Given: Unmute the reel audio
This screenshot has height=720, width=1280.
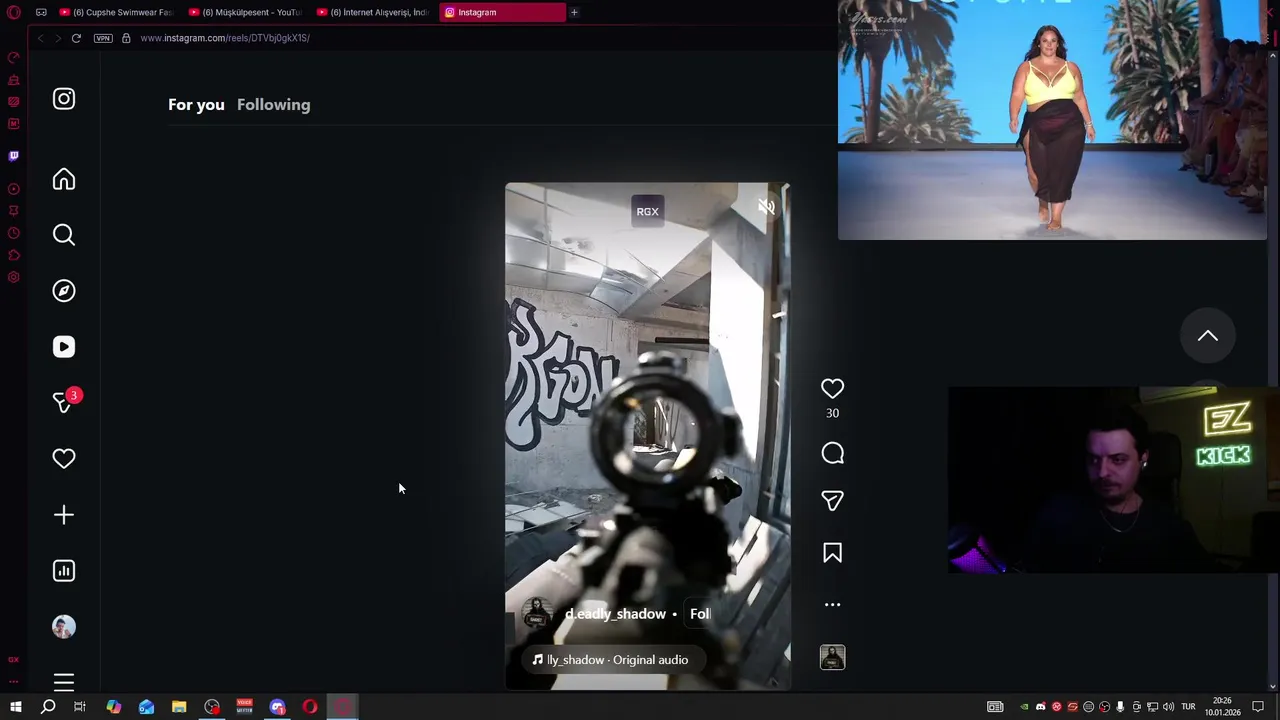Looking at the screenshot, I should pyautogui.click(x=766, y=207).
